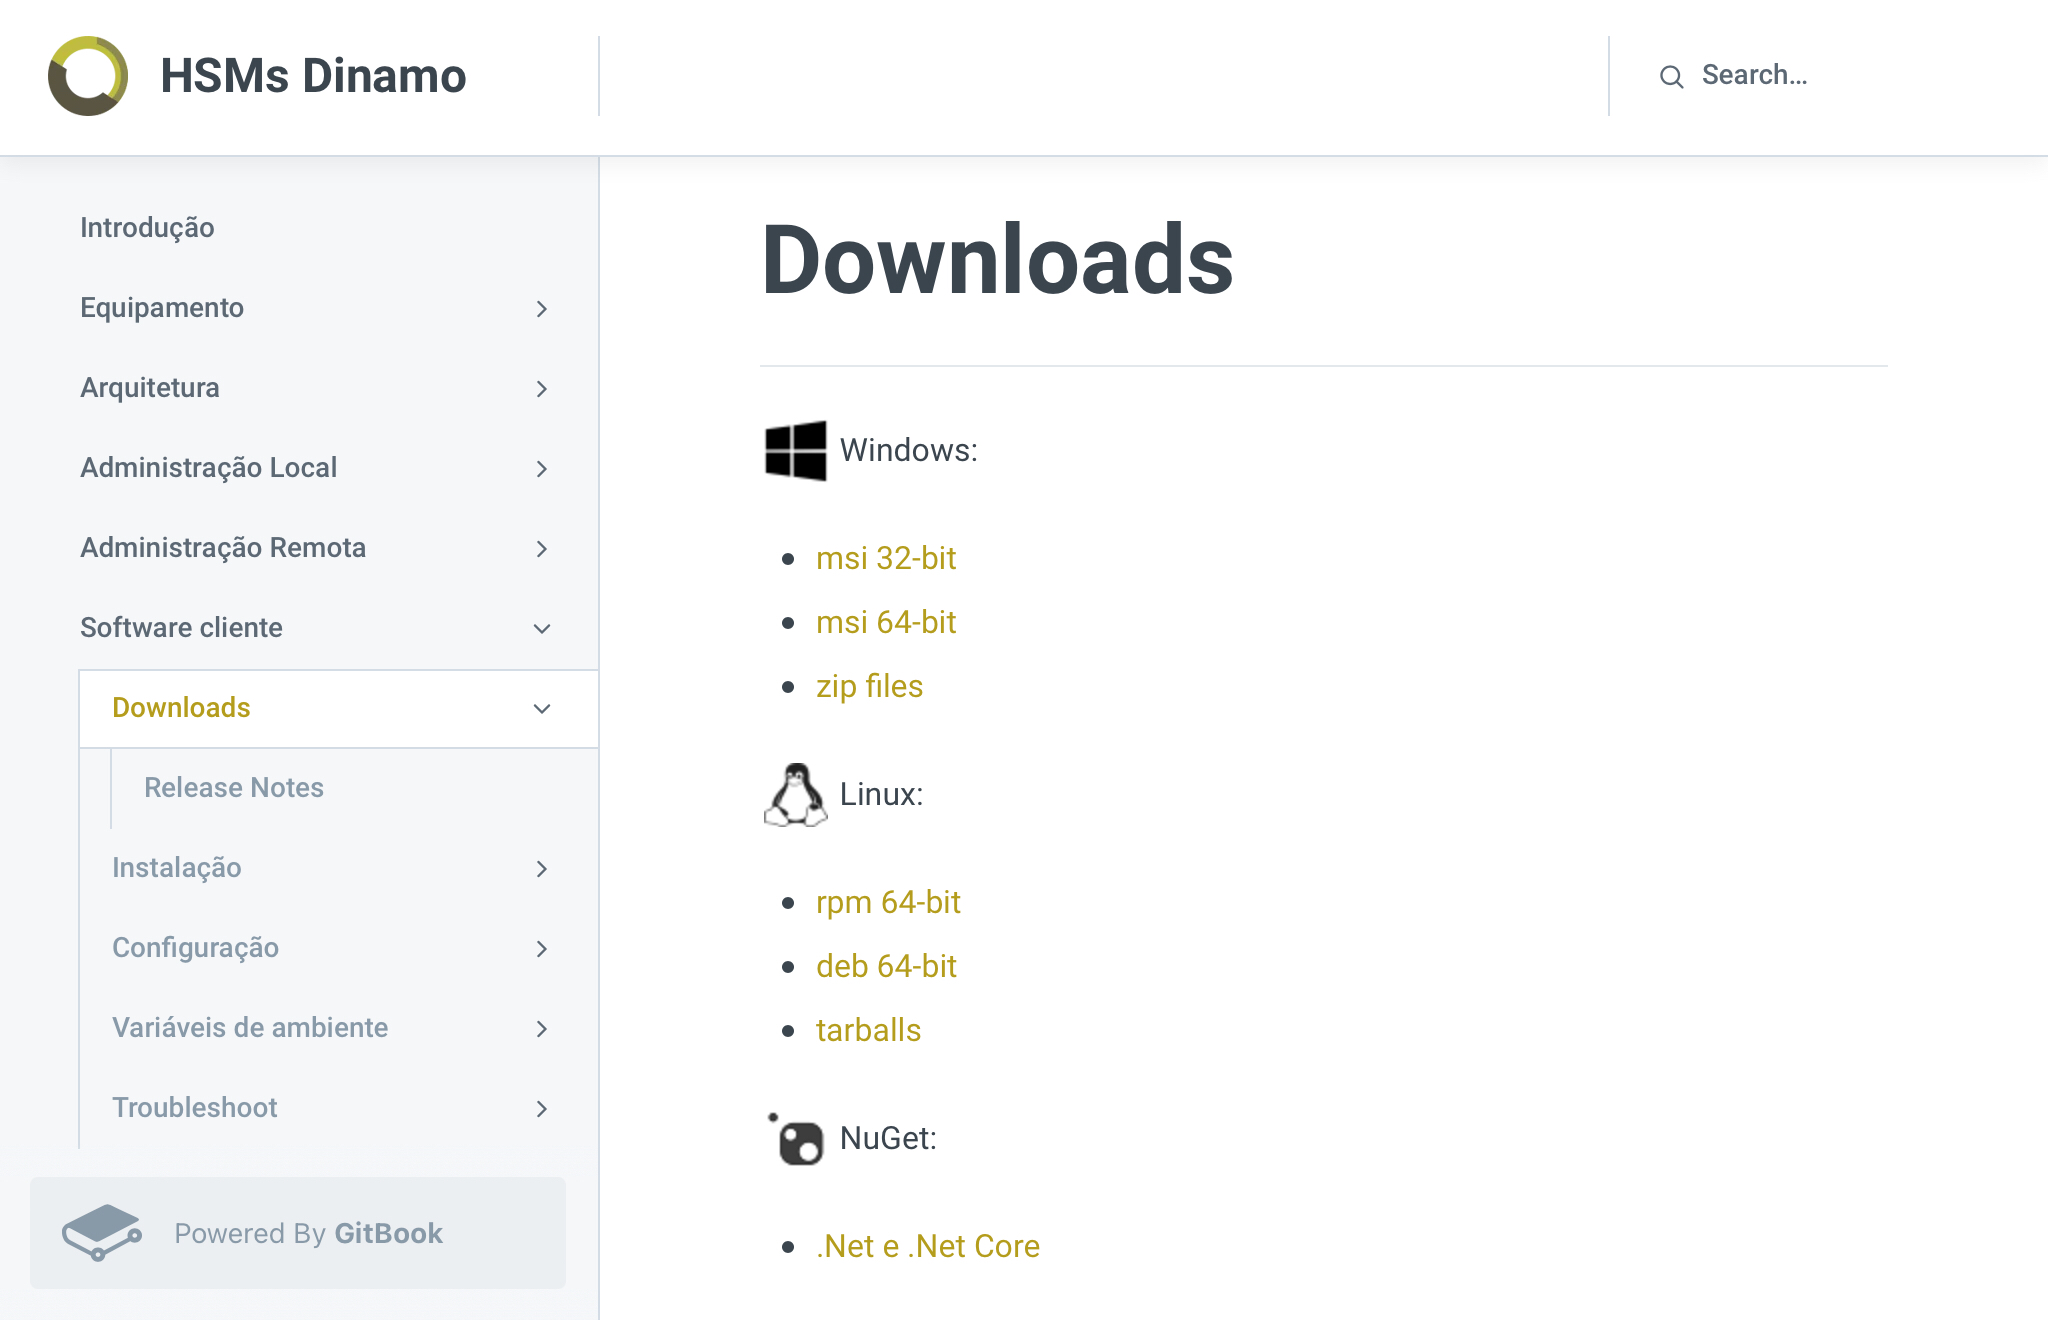Expand the Arquitetura section chevron
Image resolution: width=2048 pixels, height=1320 pixels.
(x=542, y=389)
